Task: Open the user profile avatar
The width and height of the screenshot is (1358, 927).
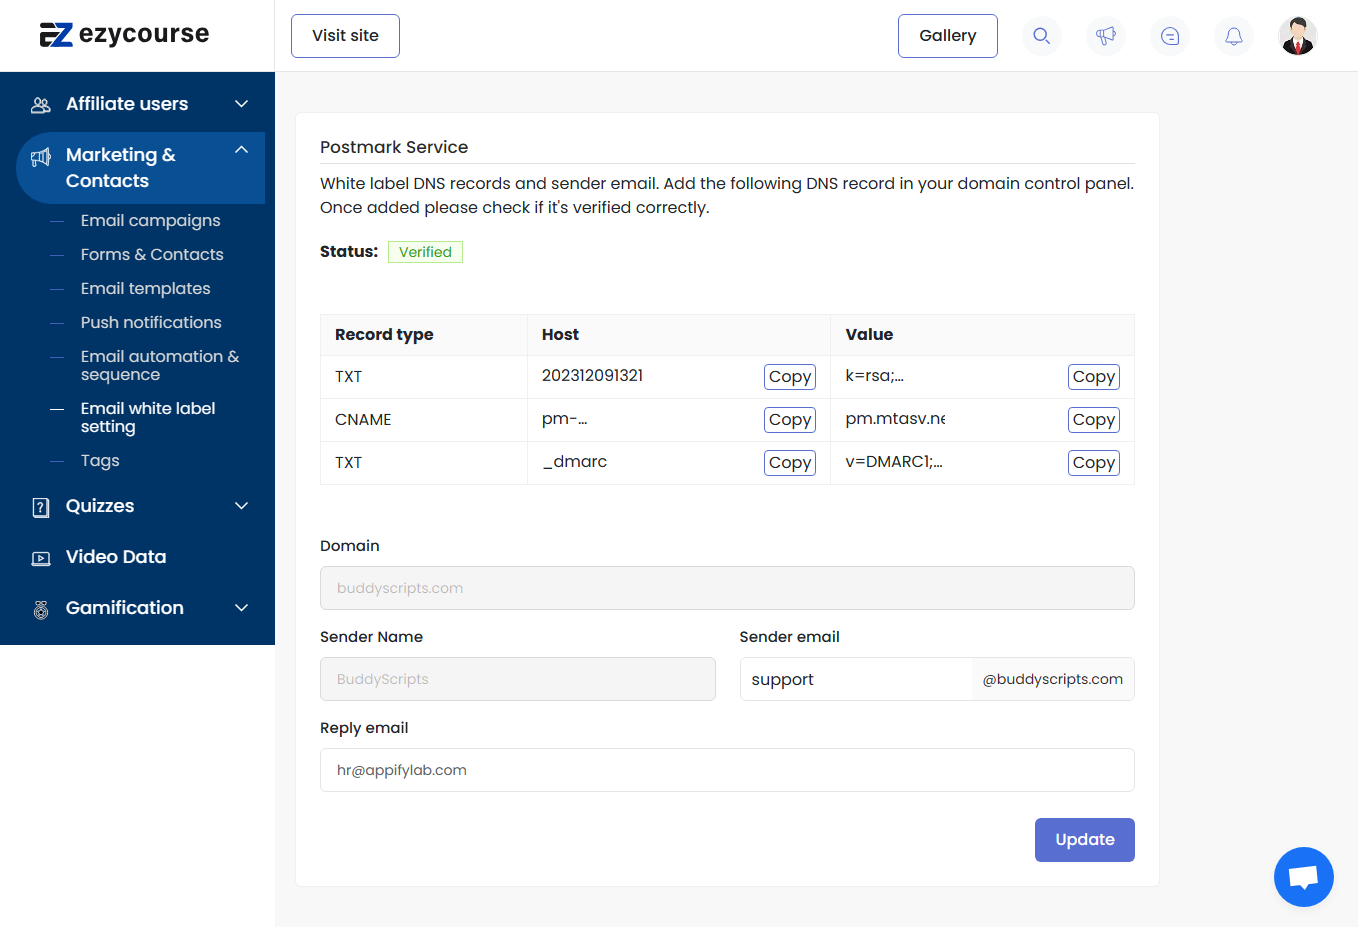Action: point(1298,36)
